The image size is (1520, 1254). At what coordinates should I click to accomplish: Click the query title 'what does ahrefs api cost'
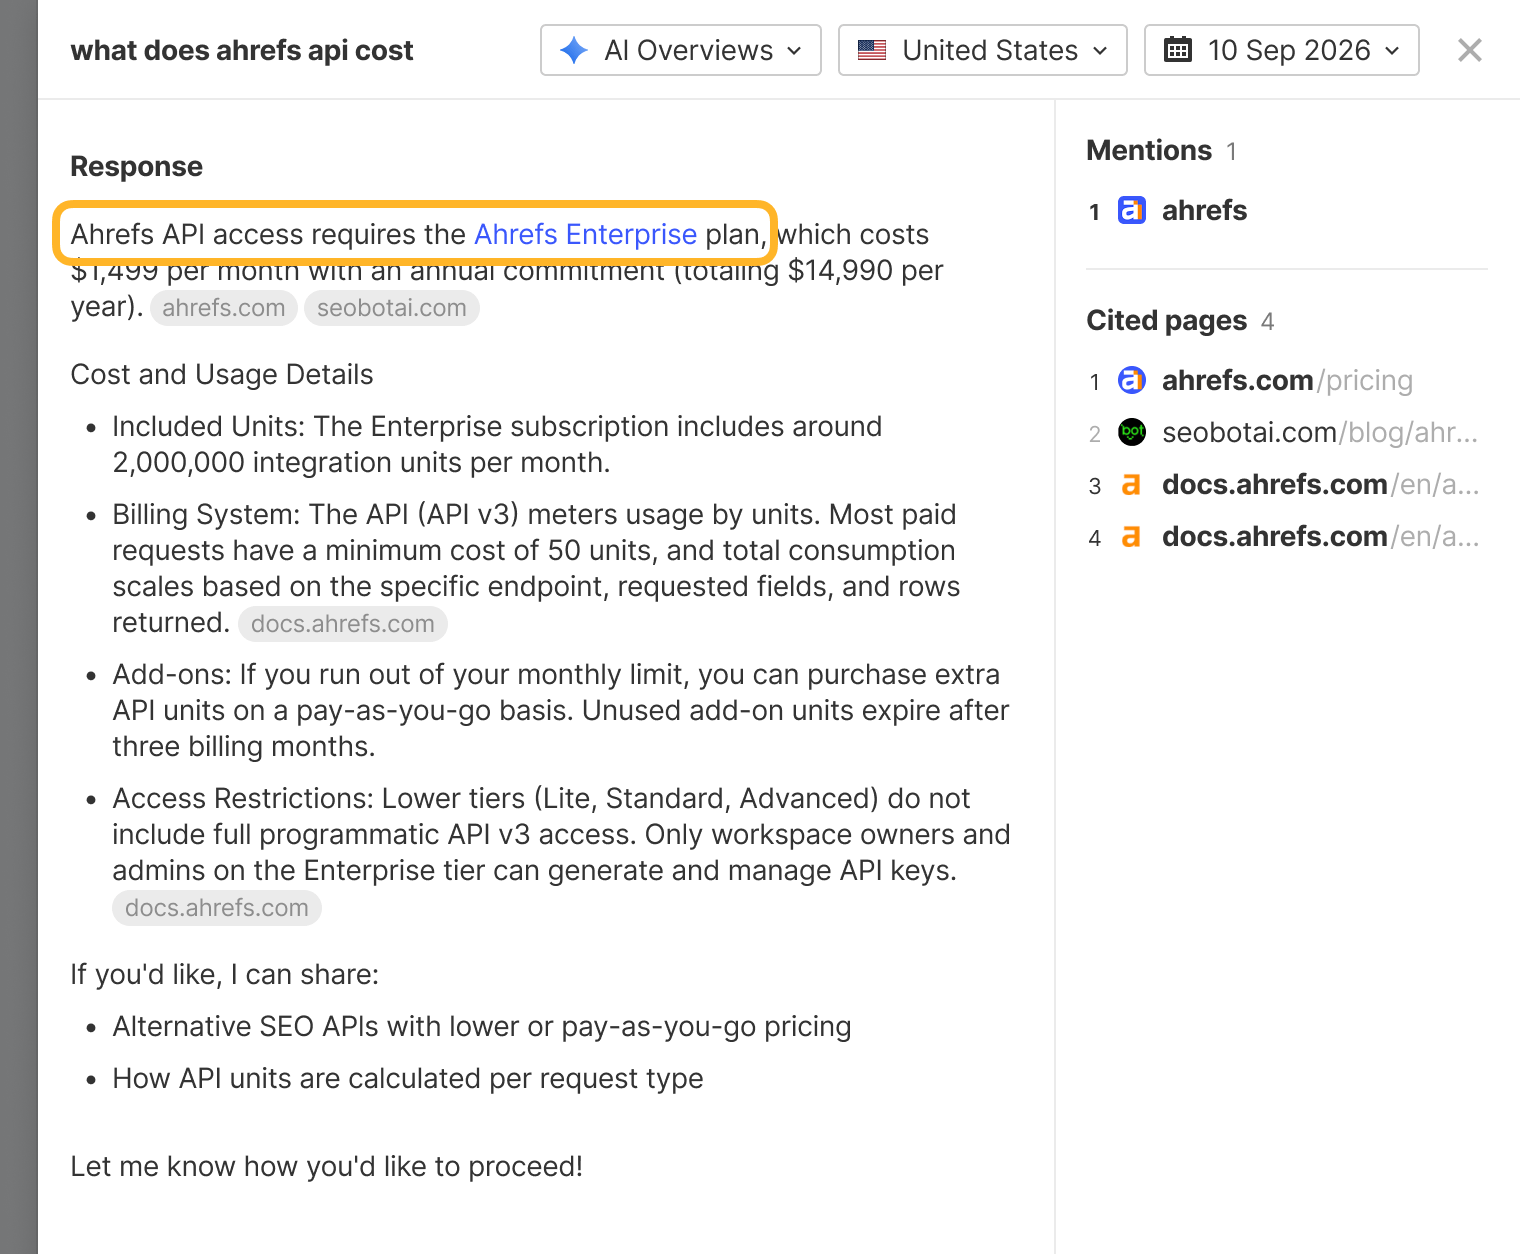click(242, 50)
